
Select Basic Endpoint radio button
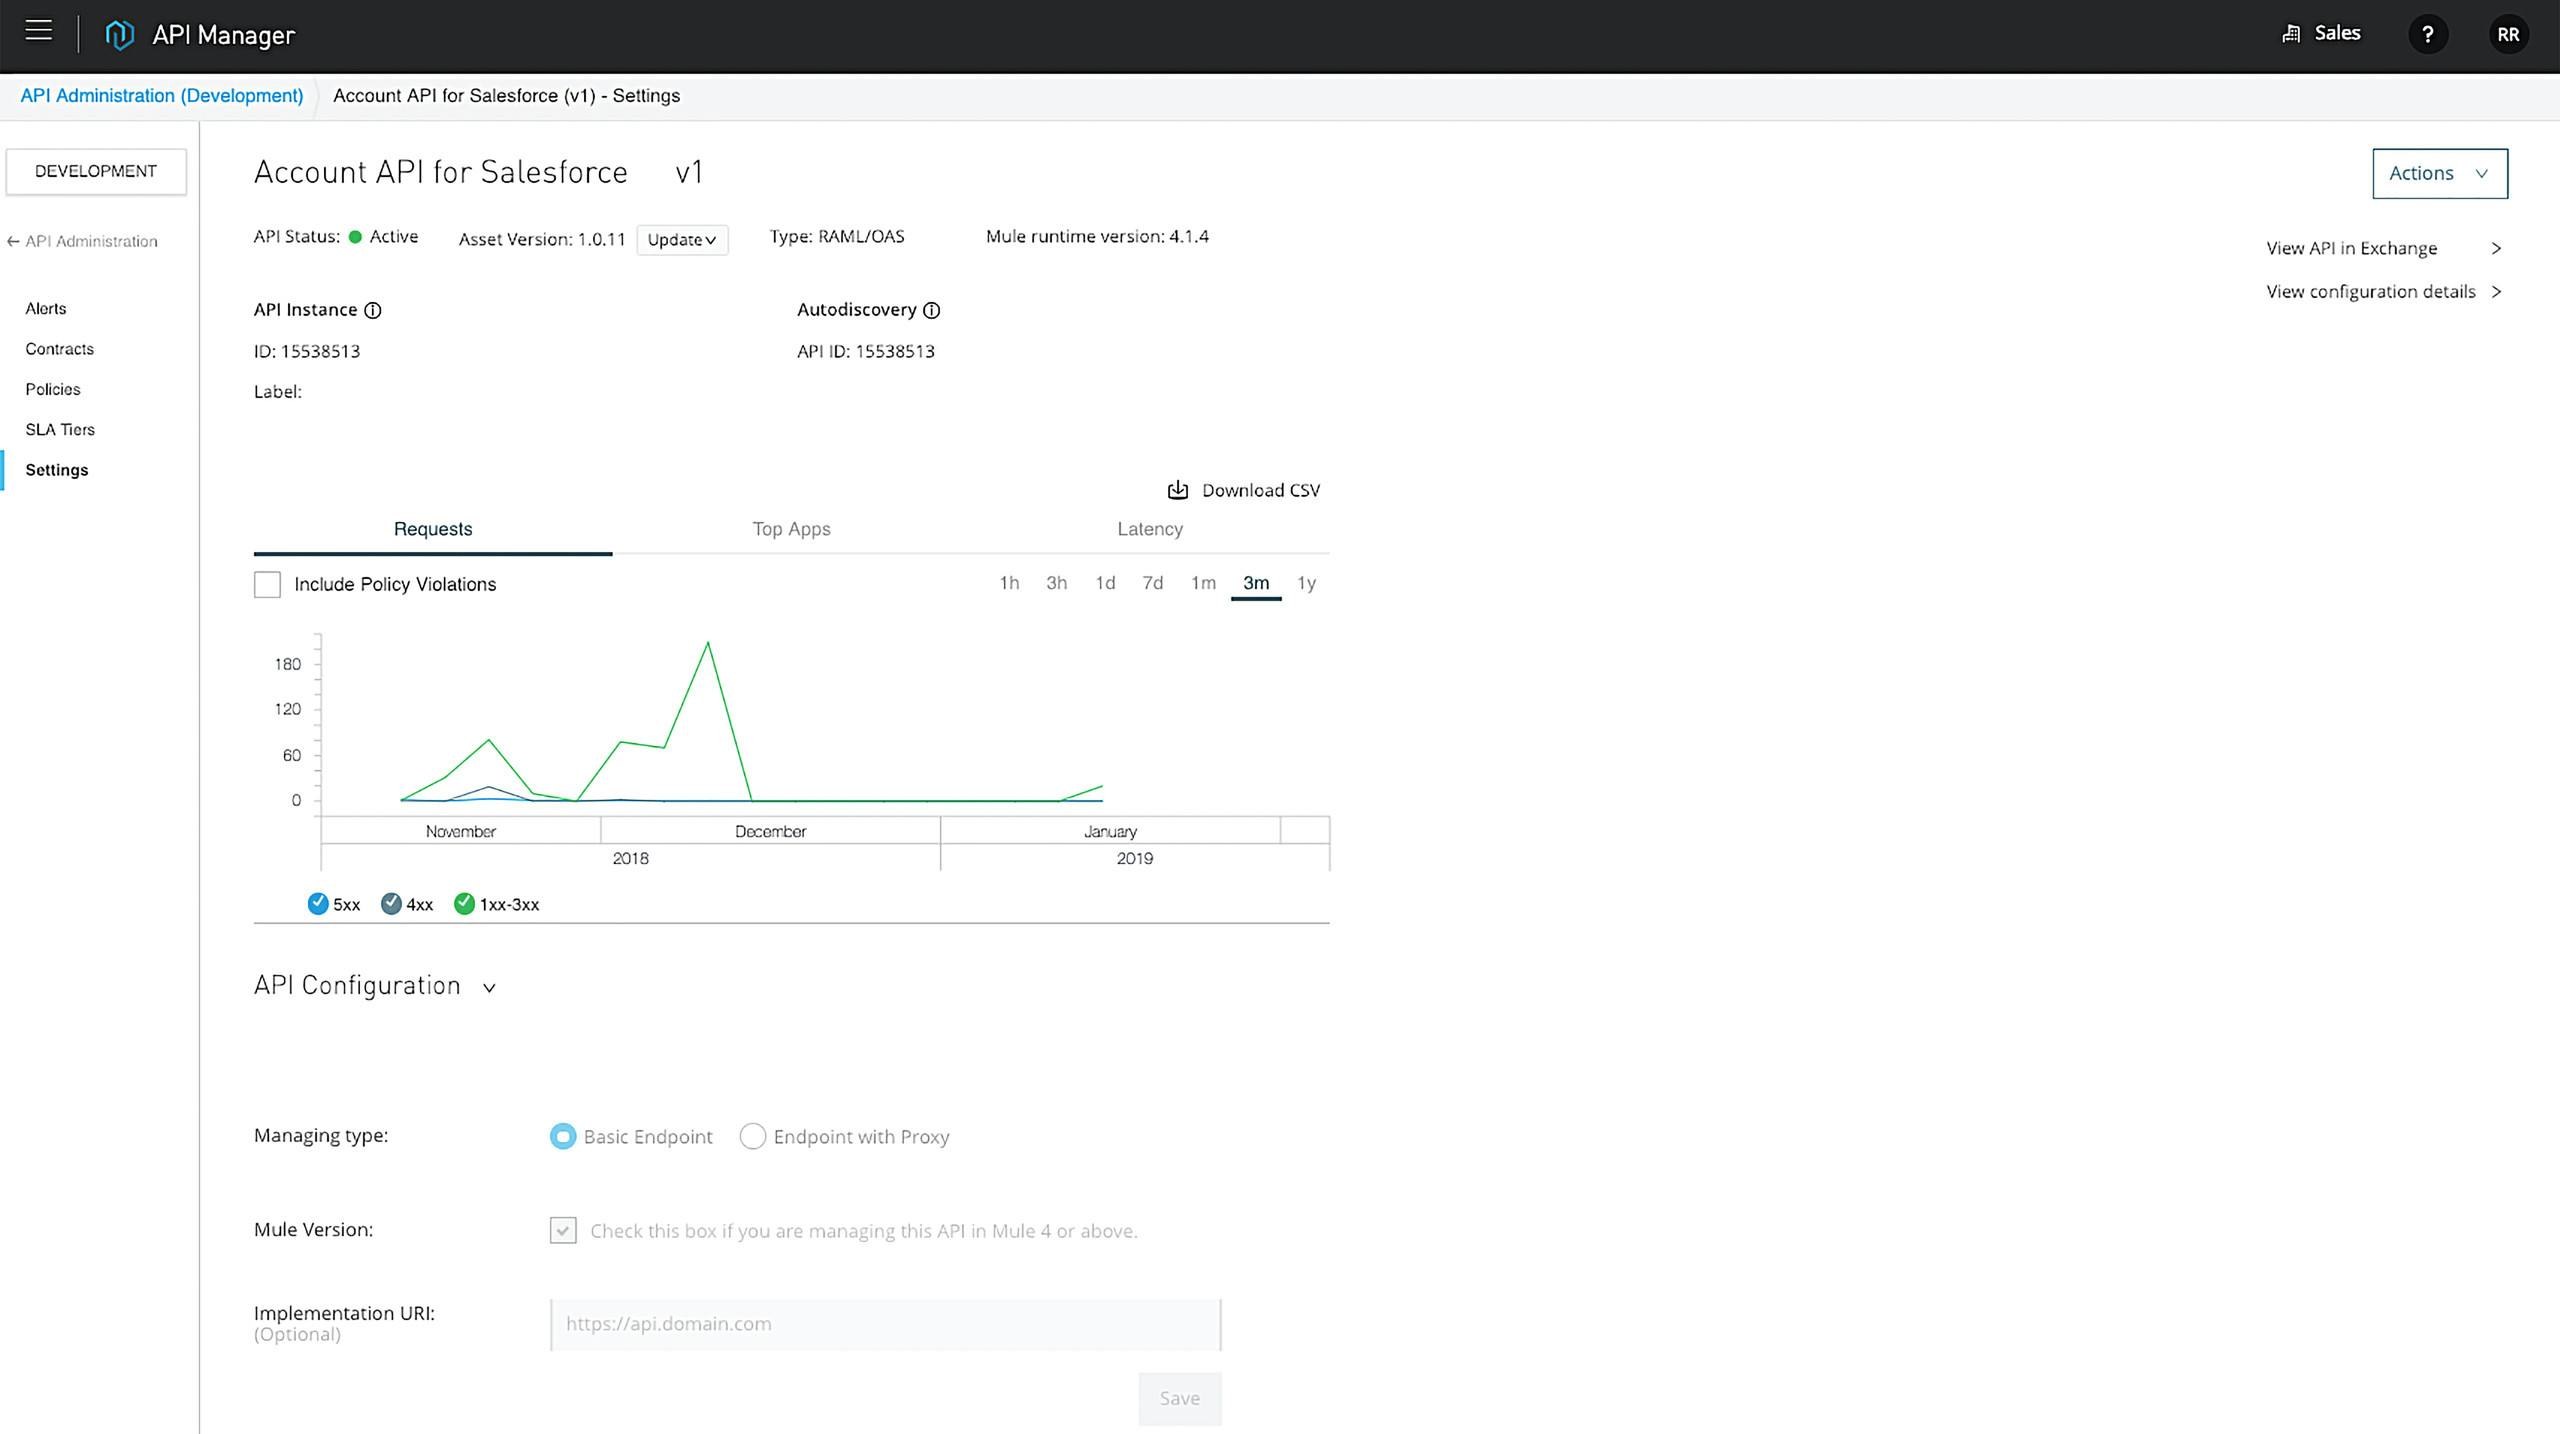pyautogui.click(x=563, y=1136)
